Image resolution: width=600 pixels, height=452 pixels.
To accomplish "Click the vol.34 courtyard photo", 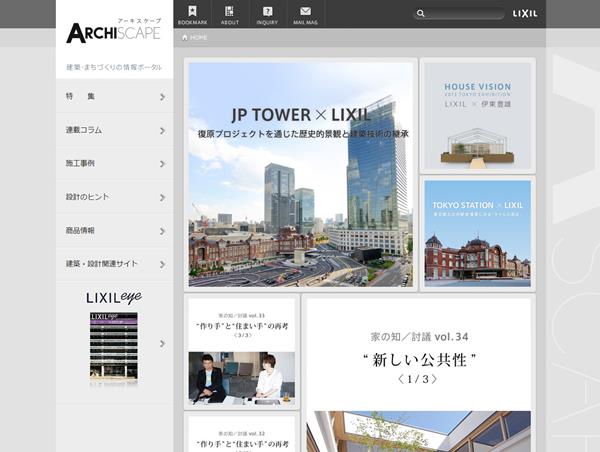I will pos(419,431).
